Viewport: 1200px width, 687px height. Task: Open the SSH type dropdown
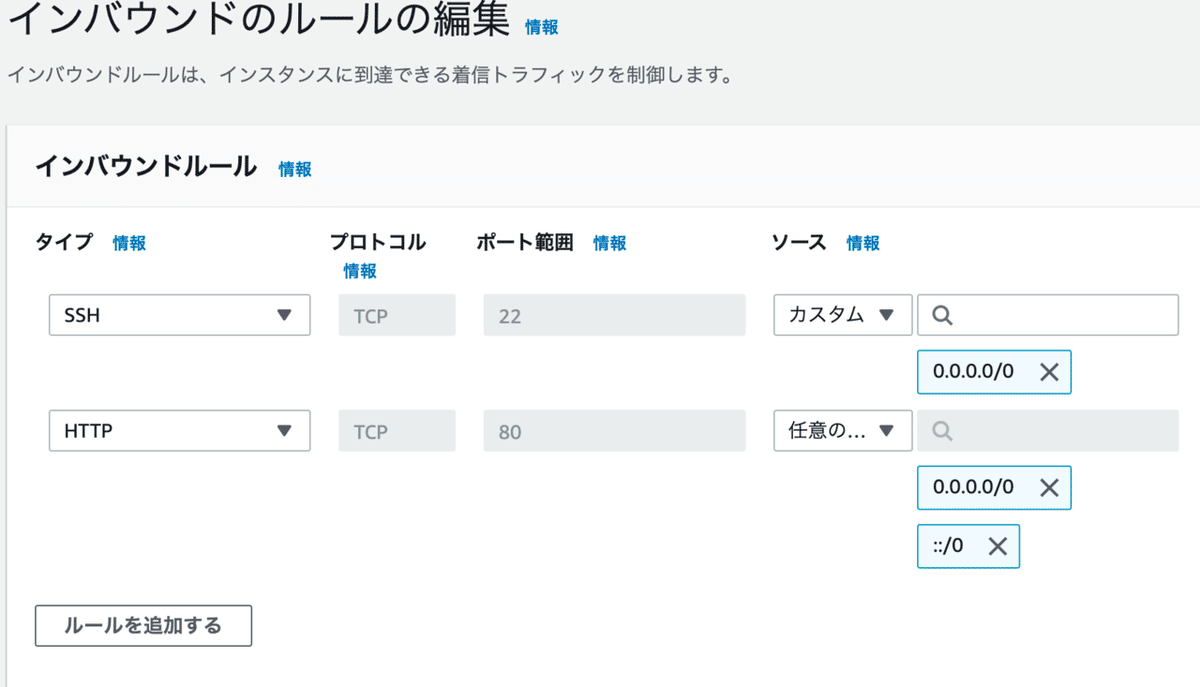pyautogui.click(x=180, y=315)
